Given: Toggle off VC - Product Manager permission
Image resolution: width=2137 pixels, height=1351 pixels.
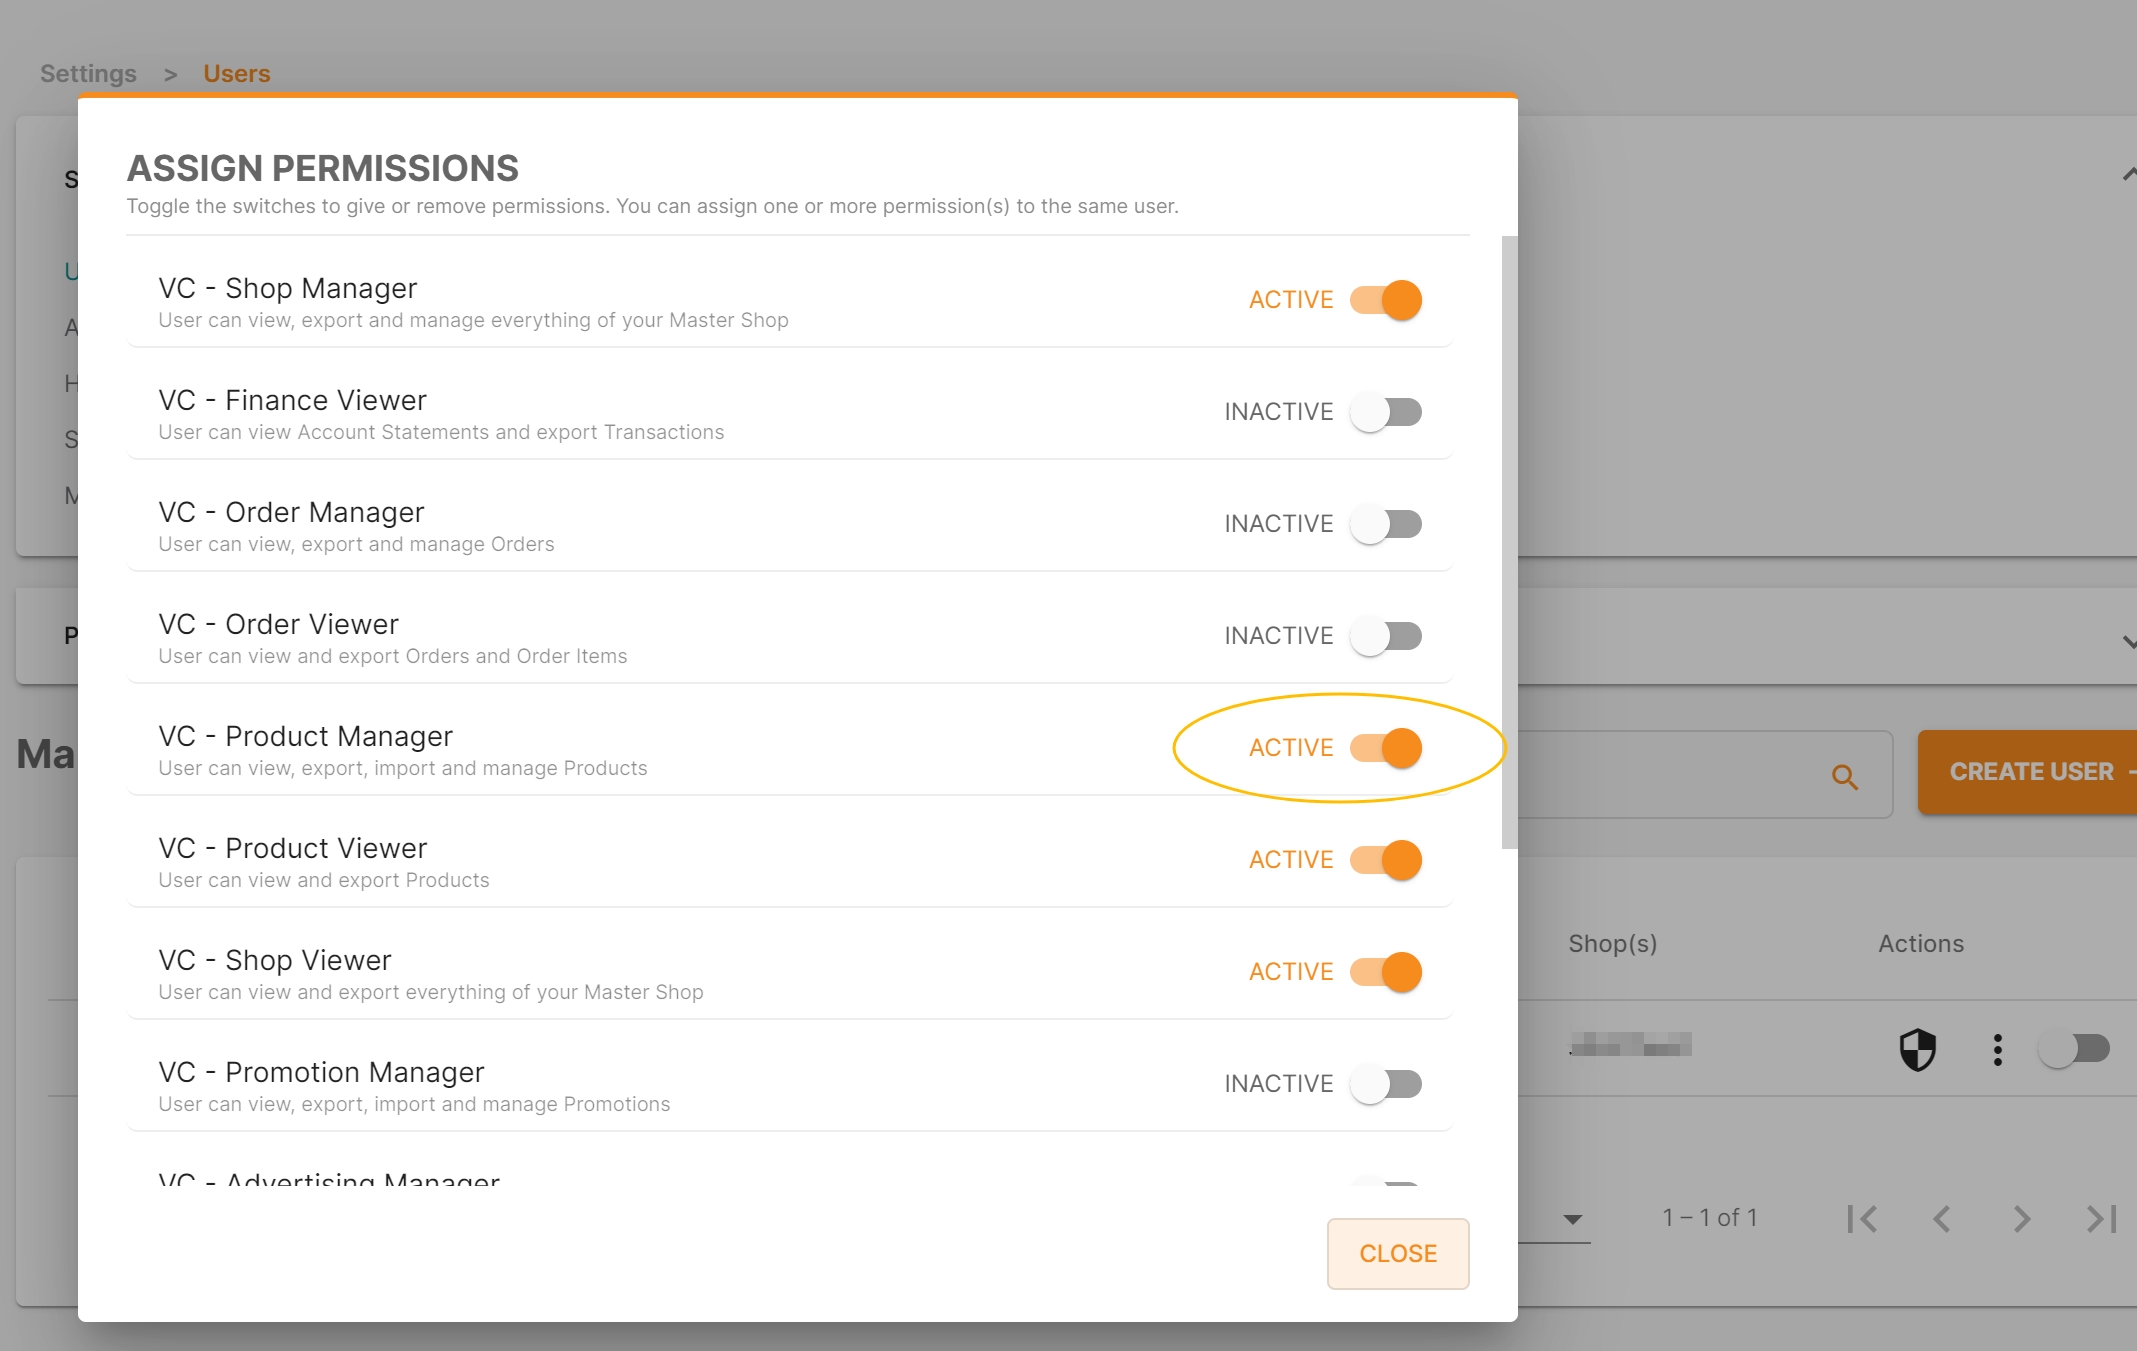Looking at the screenshot, I should (1386, 748).
